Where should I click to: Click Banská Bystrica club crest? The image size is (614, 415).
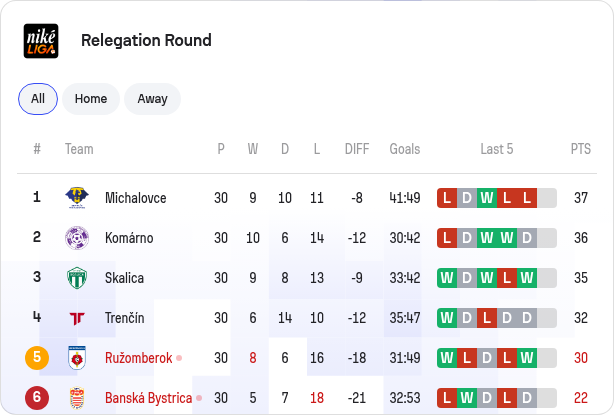77,398
